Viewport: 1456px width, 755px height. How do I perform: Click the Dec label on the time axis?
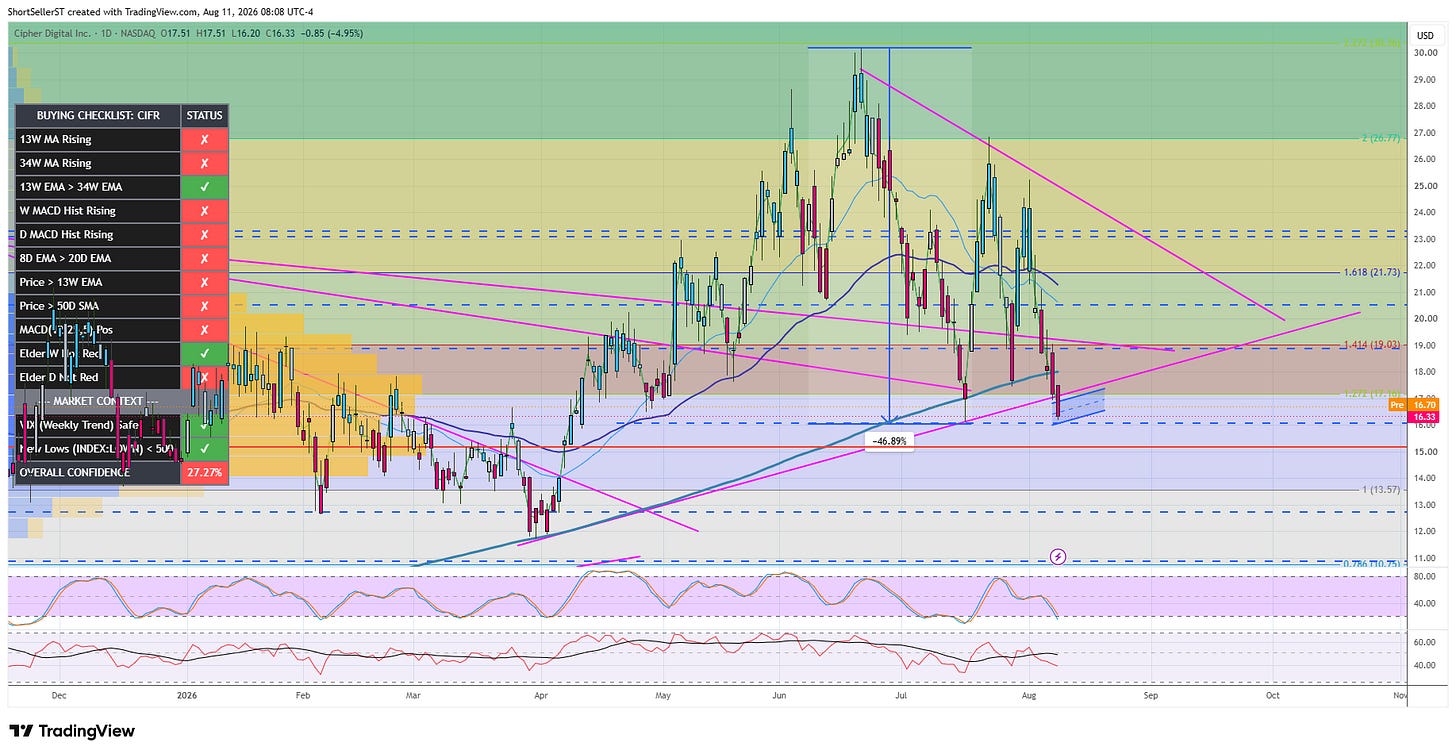[58, 693]
